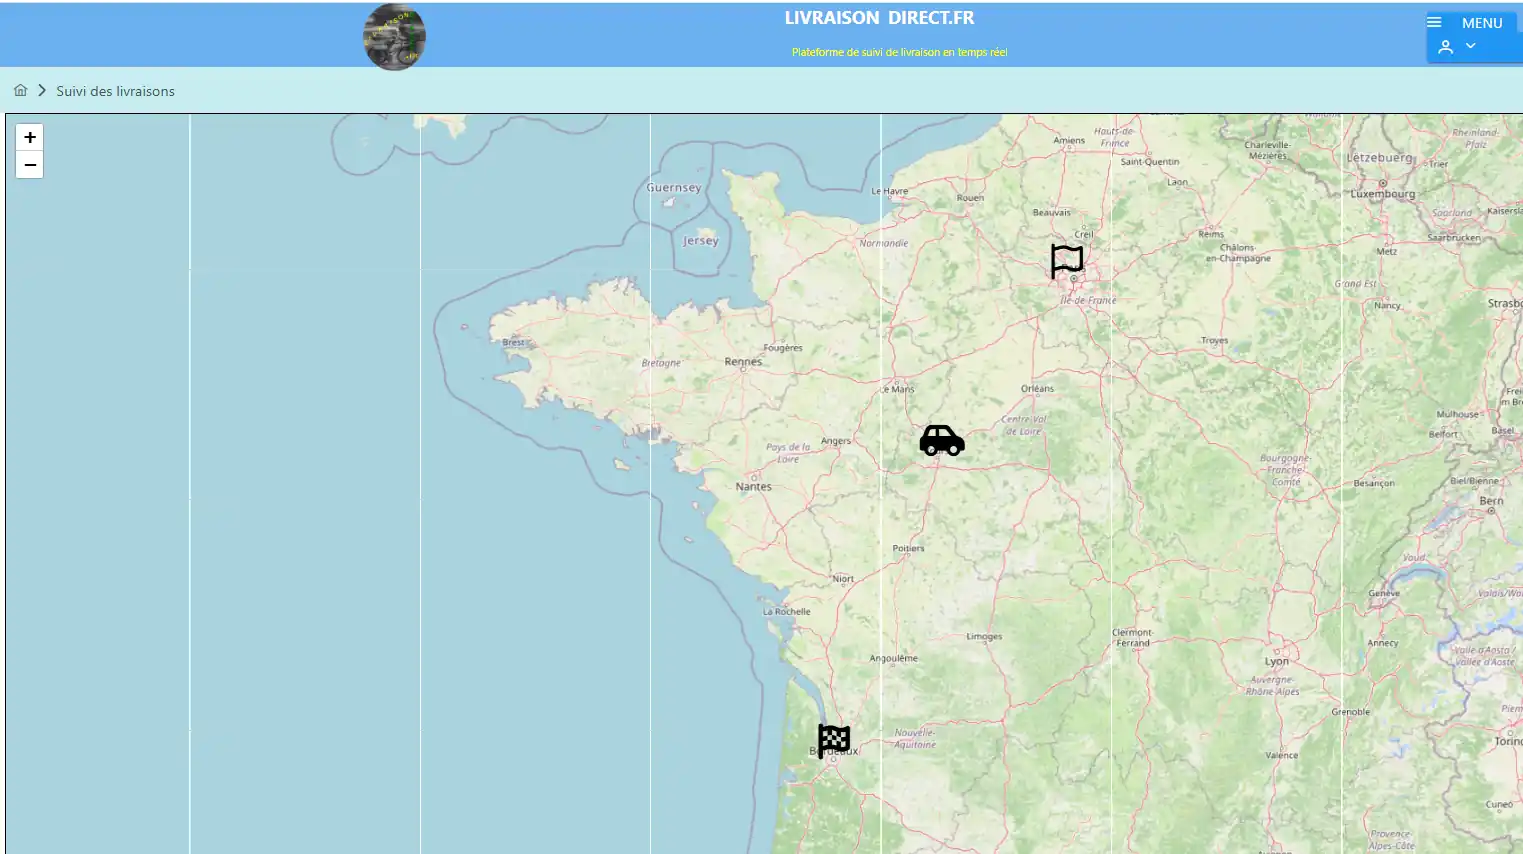Click the LIVRAISON DIRECT.FR title

879,18
